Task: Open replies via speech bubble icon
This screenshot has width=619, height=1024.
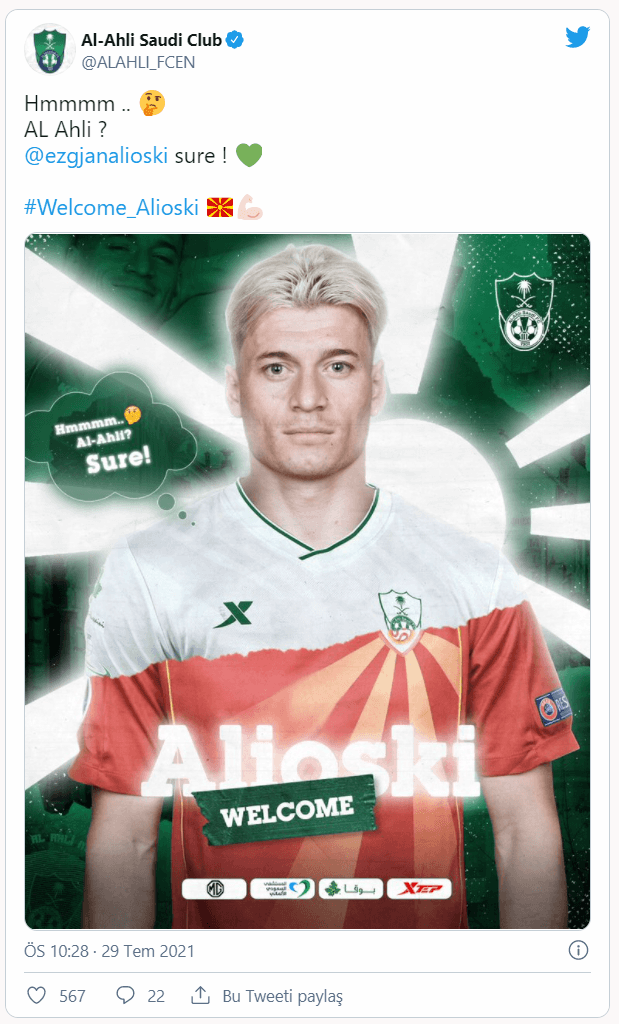Action: [125, 995]
